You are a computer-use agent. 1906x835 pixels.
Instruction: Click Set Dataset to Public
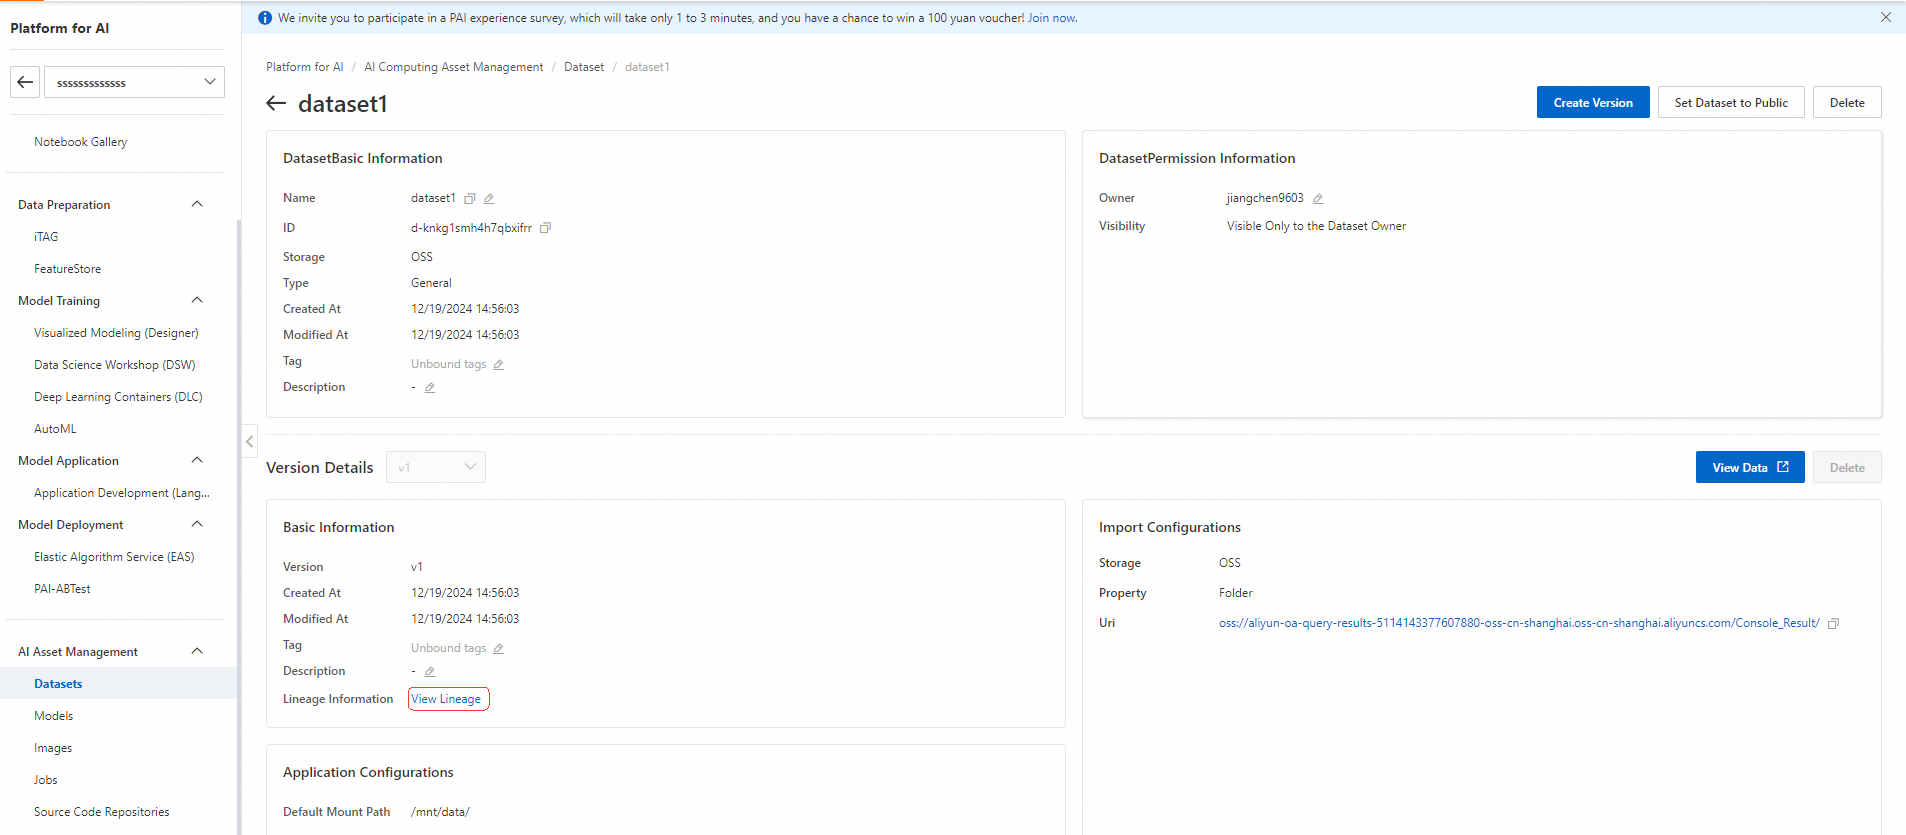1731,102
